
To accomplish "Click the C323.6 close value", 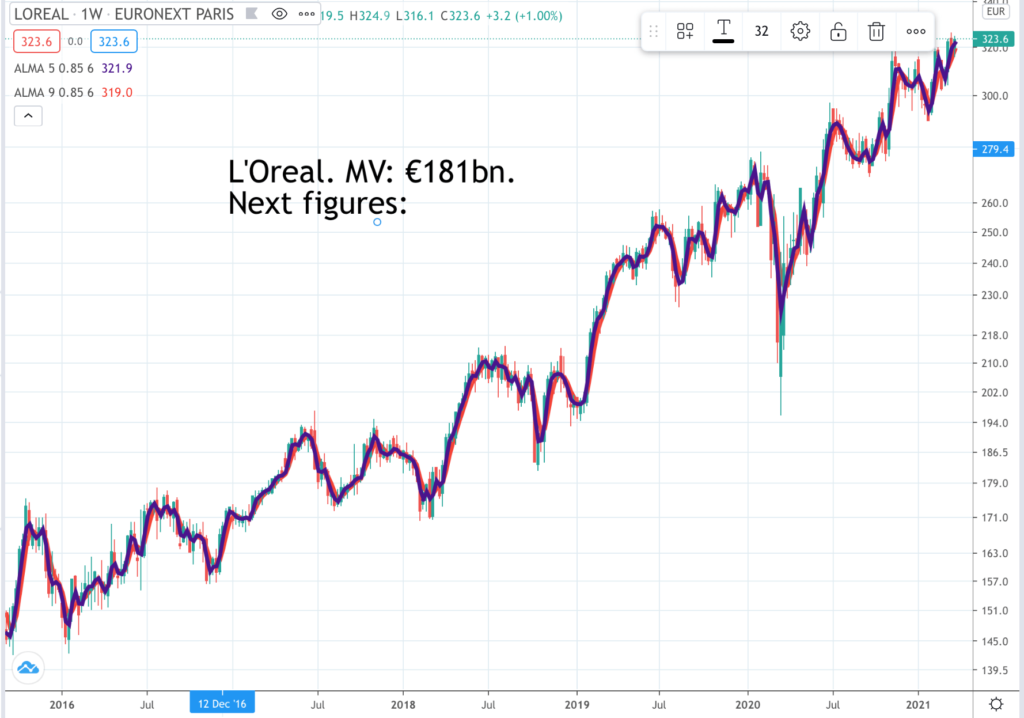I will click(460, 16).
